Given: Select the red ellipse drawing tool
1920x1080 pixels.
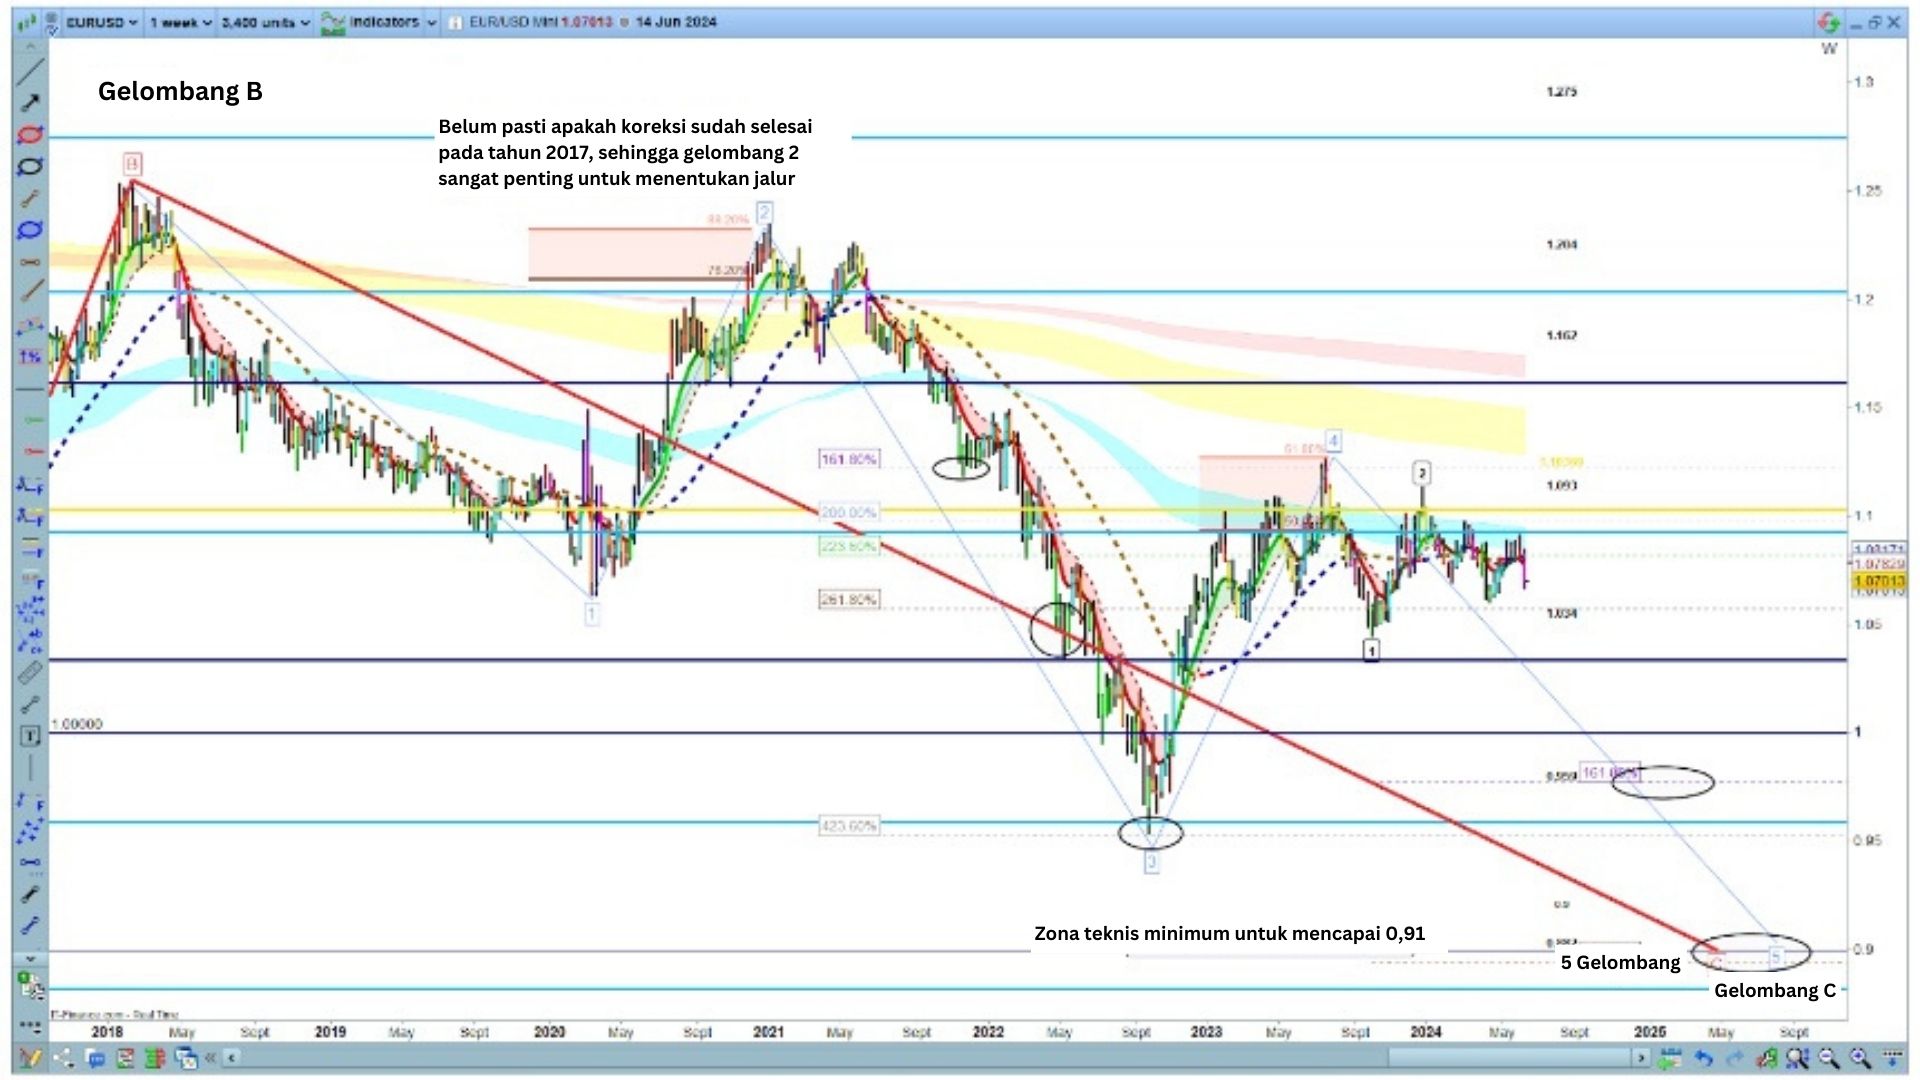Looking at the screenshot, I should (31, 135).
